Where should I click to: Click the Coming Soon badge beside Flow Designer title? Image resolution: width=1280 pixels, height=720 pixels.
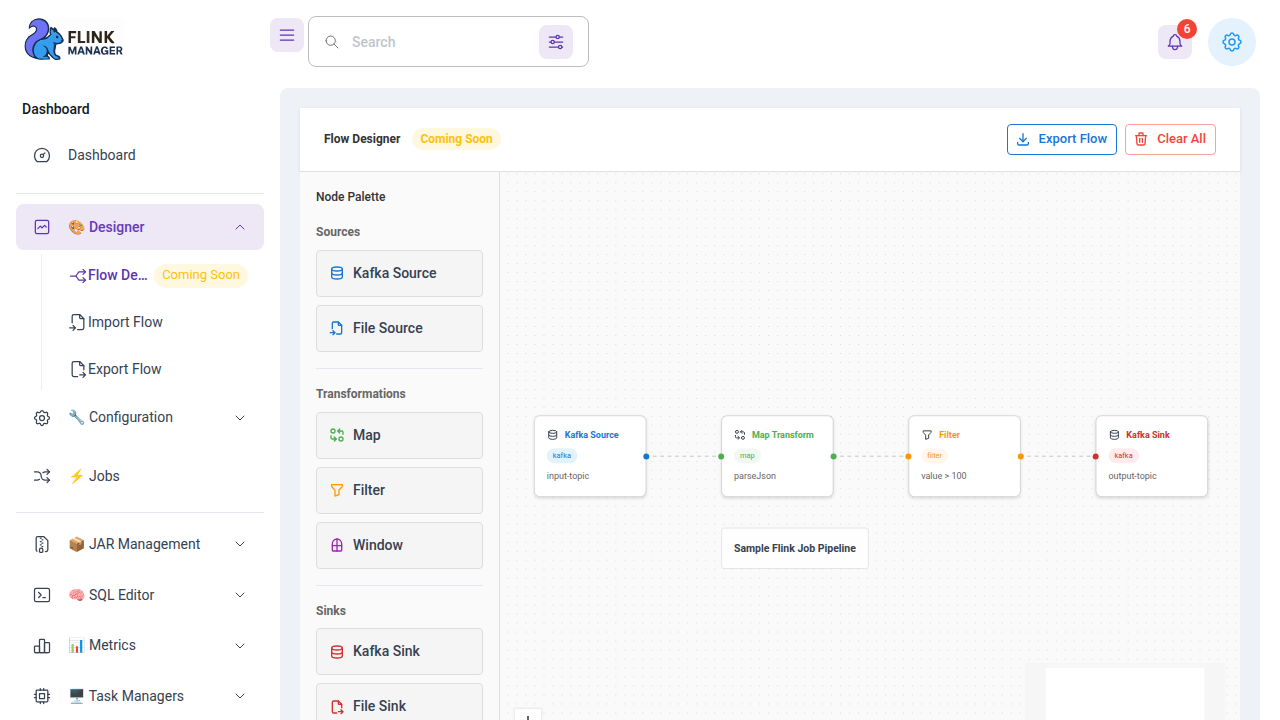(x=456, y=139)
